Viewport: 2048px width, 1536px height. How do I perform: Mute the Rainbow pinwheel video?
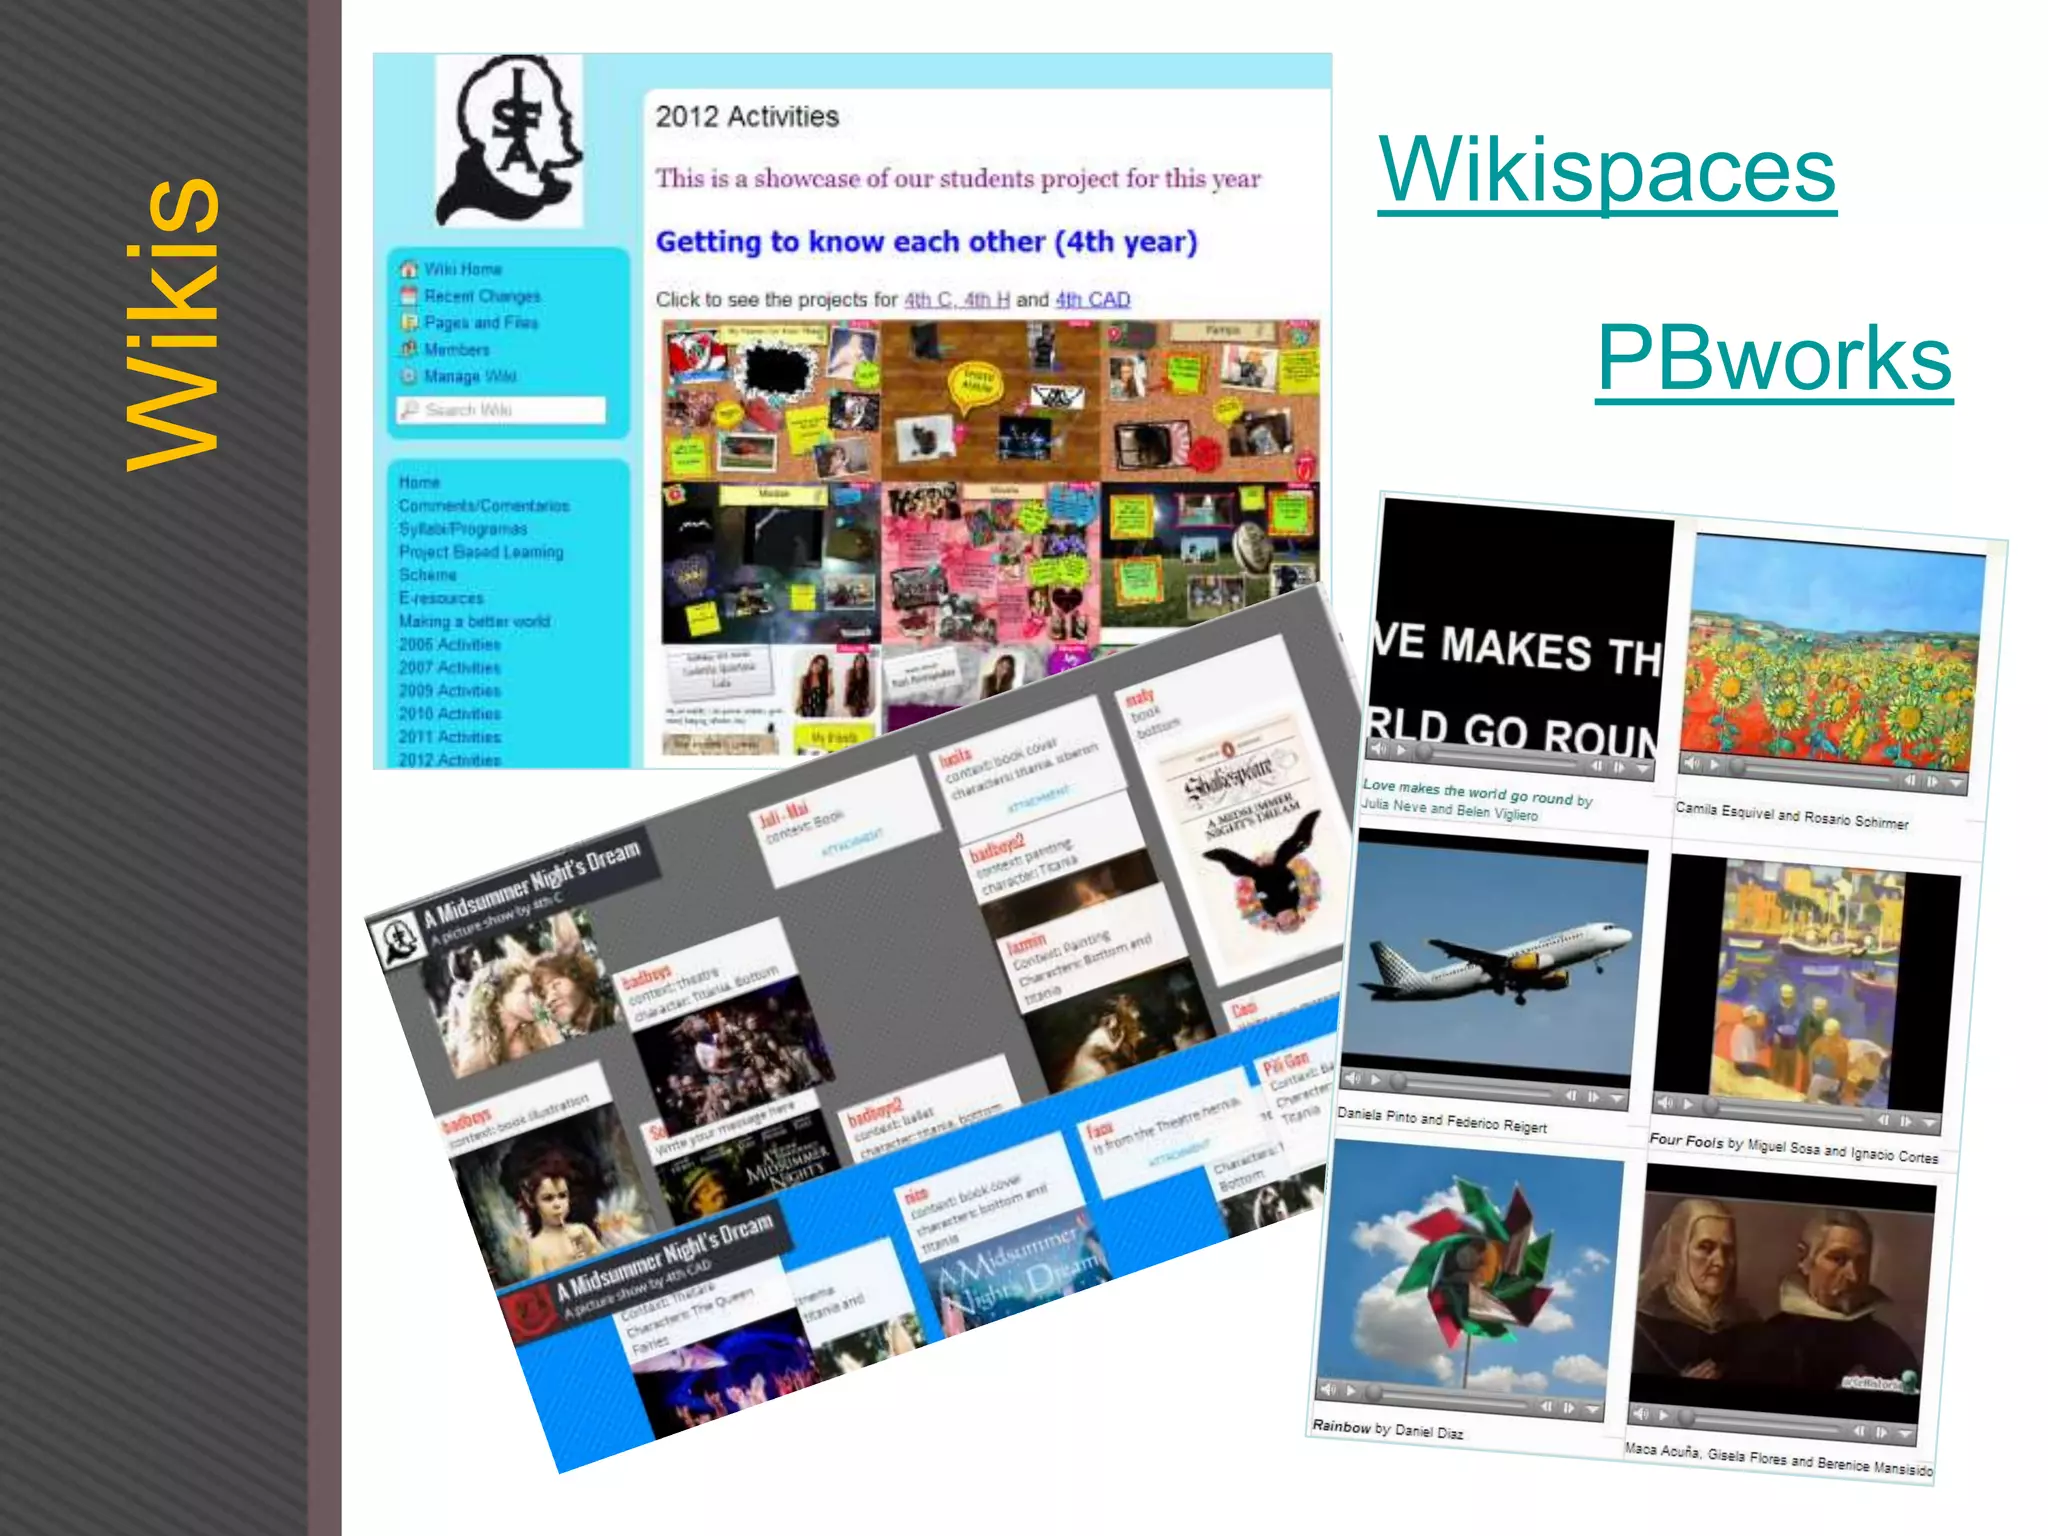coord(1329,1389)
